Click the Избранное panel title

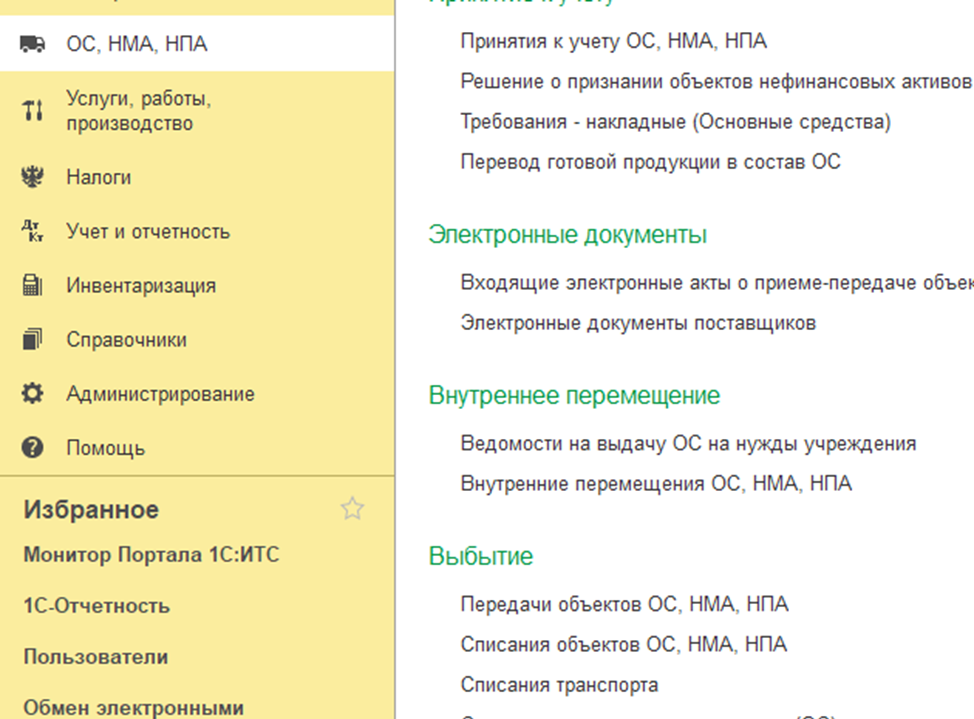[91, 510]
